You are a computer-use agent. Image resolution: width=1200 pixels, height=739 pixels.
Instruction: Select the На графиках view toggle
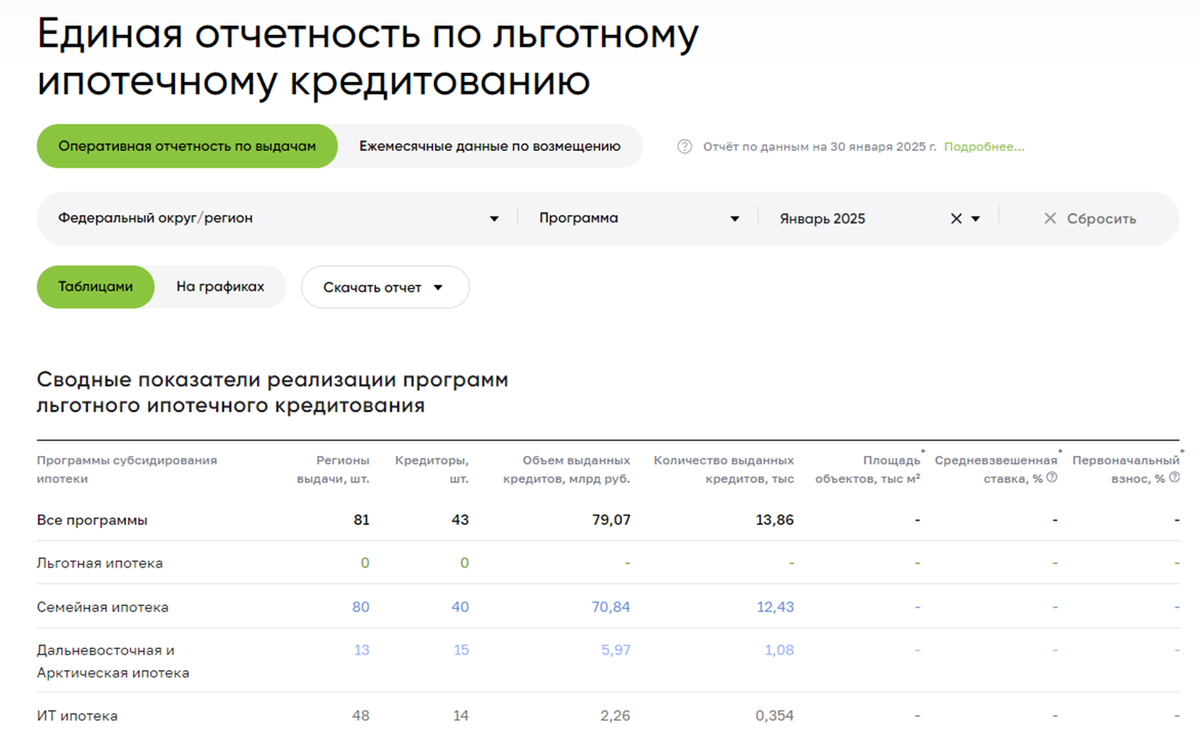[220, 287]
